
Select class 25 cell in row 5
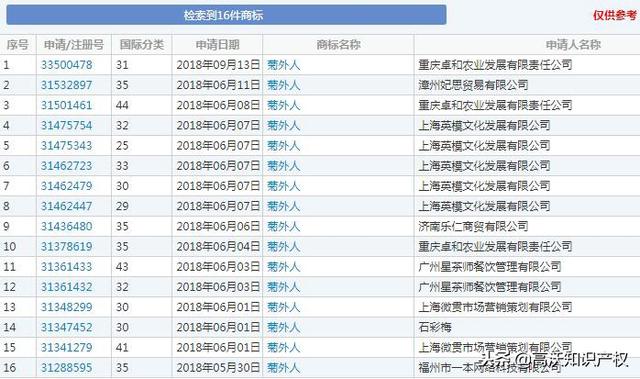pos(122,146)
